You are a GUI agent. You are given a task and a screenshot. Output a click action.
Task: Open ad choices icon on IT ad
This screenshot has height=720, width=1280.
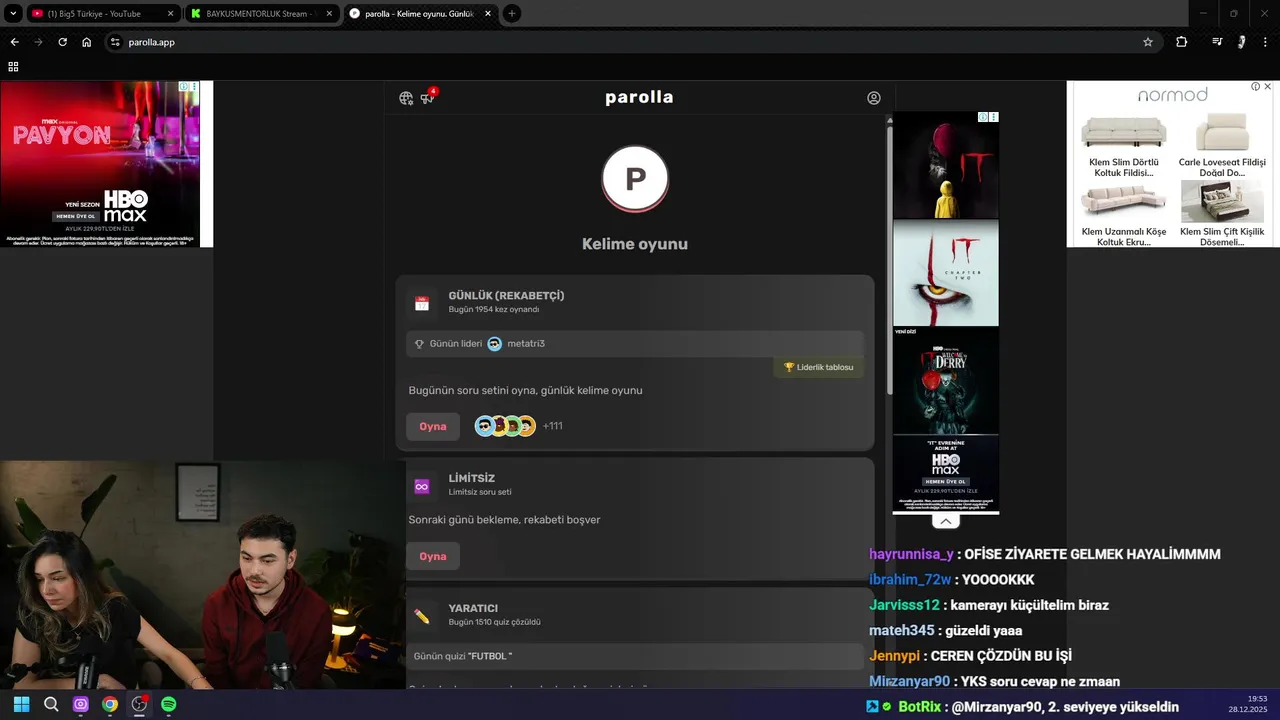(983, 117)
